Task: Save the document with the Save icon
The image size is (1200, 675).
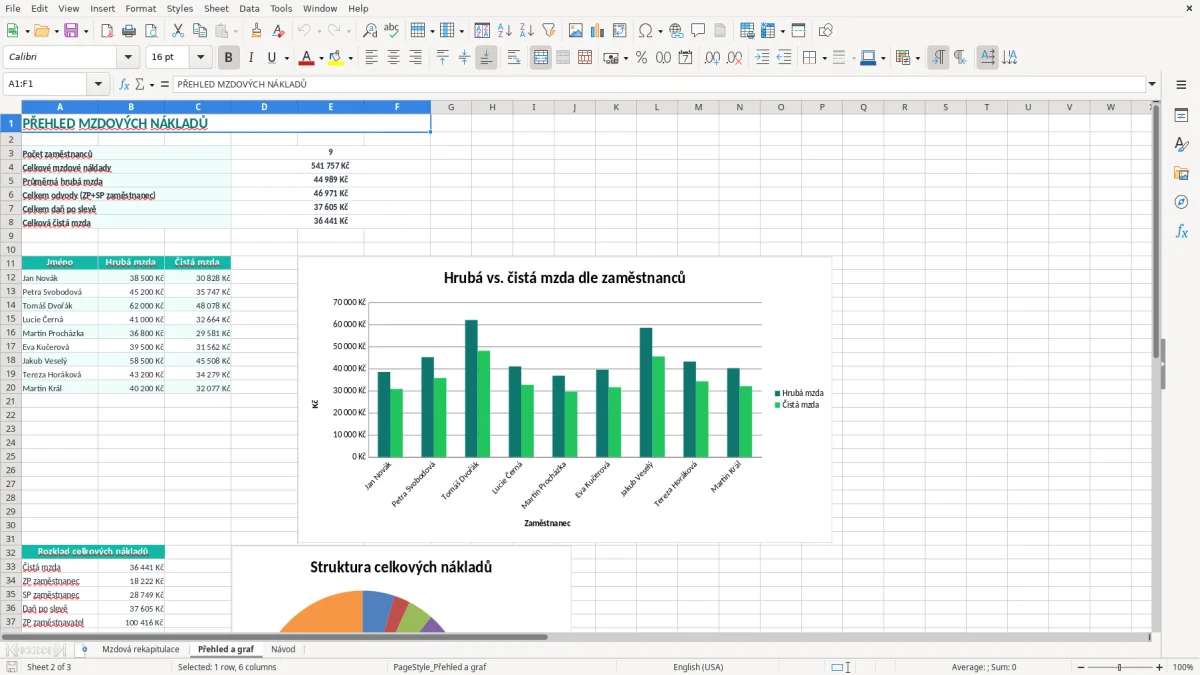Action: click(71, 31)
